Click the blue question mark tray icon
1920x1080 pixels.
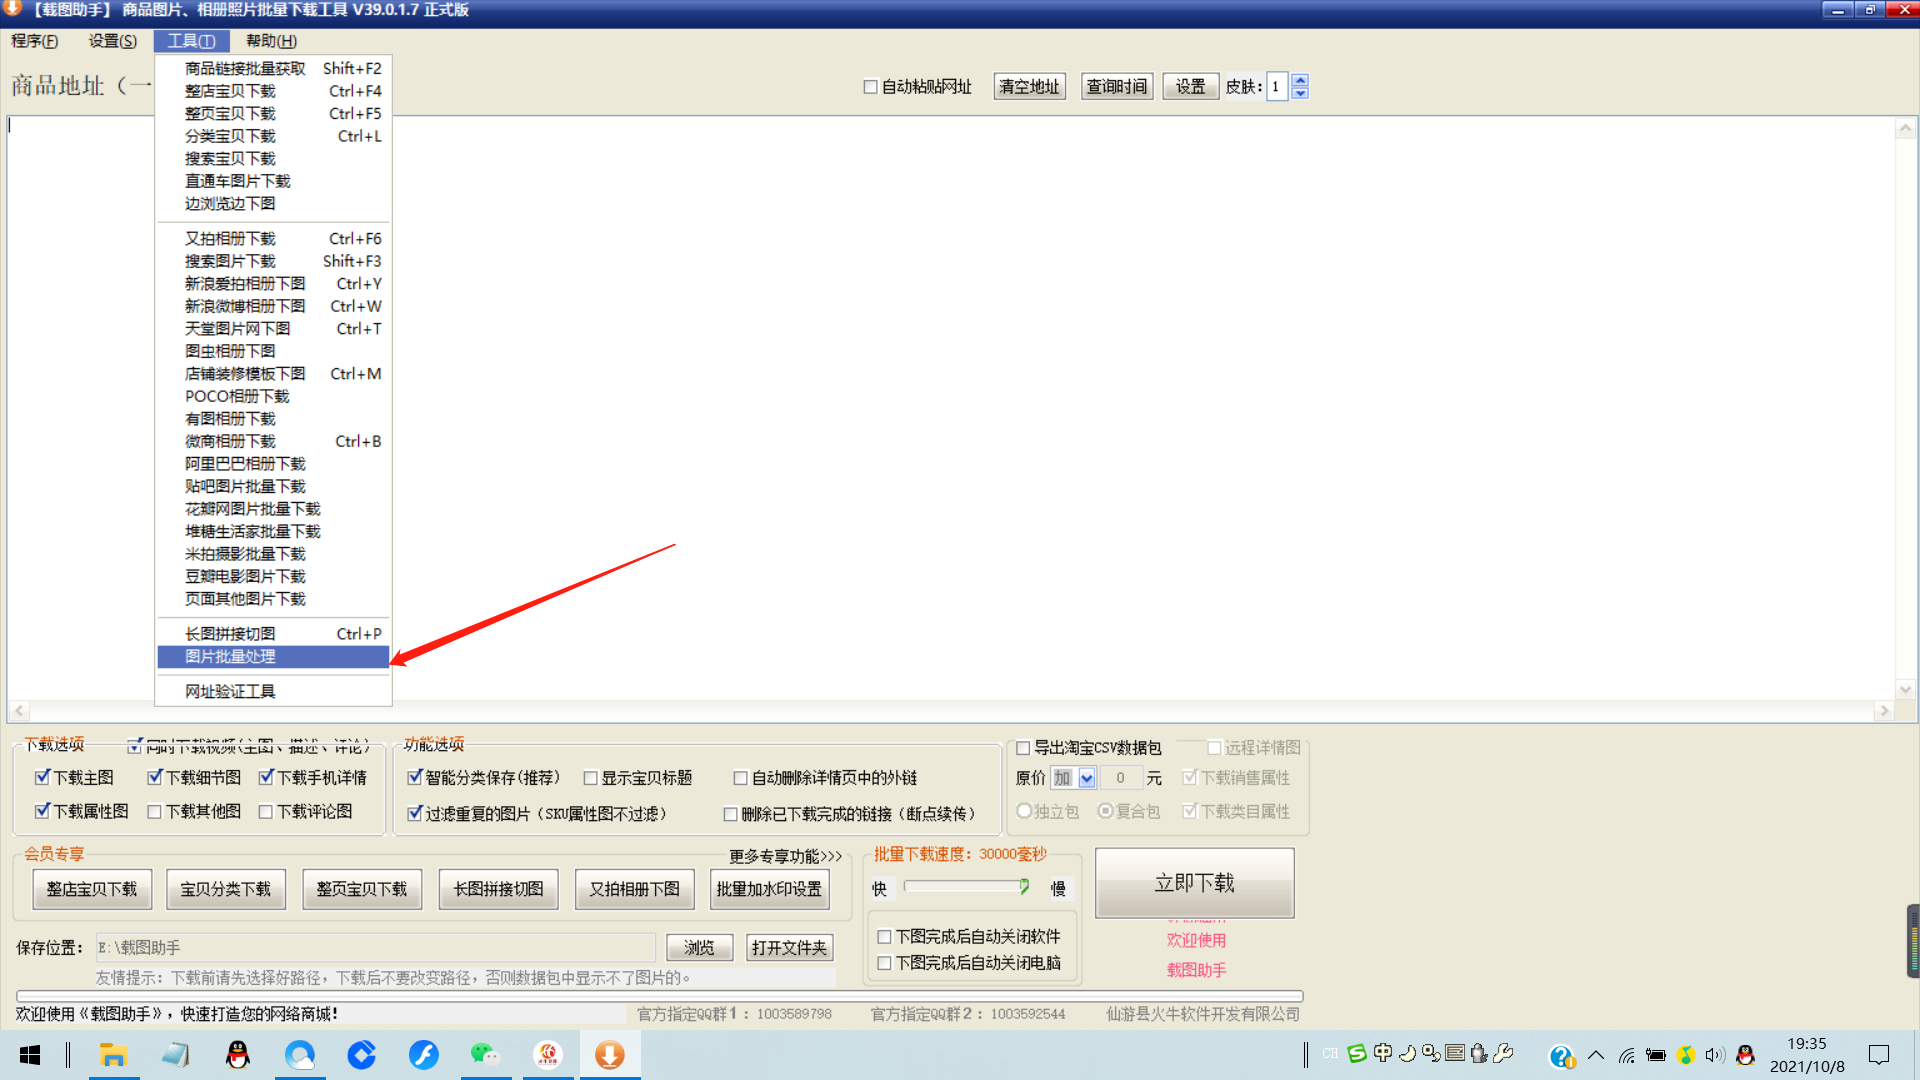(1562, 1056)
